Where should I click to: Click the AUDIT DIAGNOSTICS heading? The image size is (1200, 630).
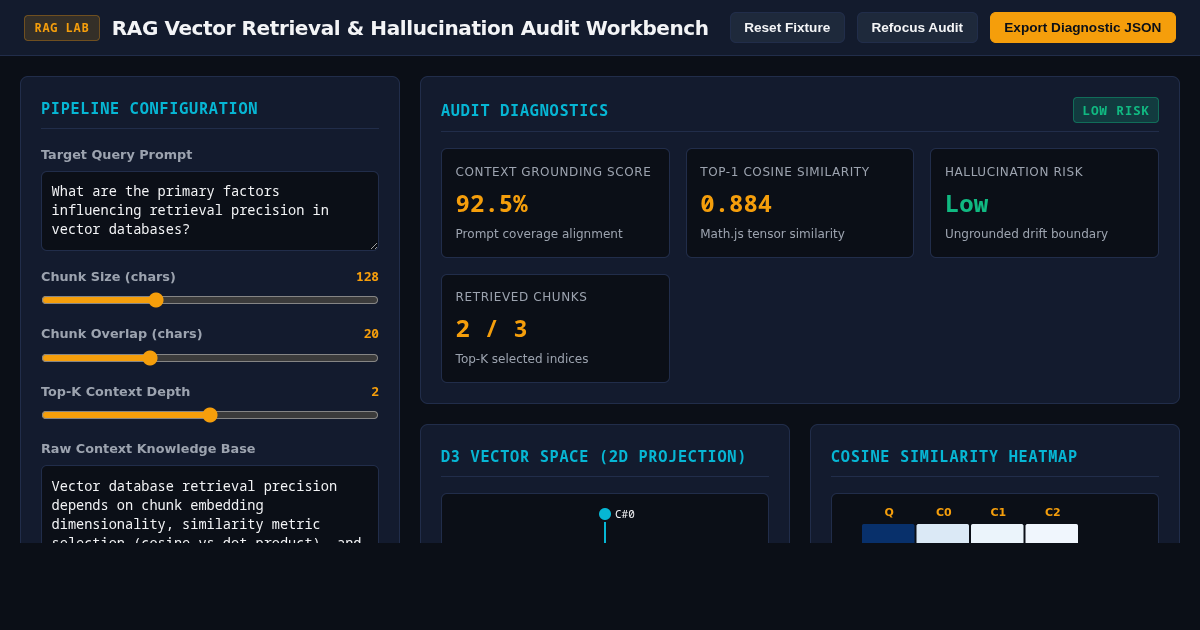[x=524, y=111]
